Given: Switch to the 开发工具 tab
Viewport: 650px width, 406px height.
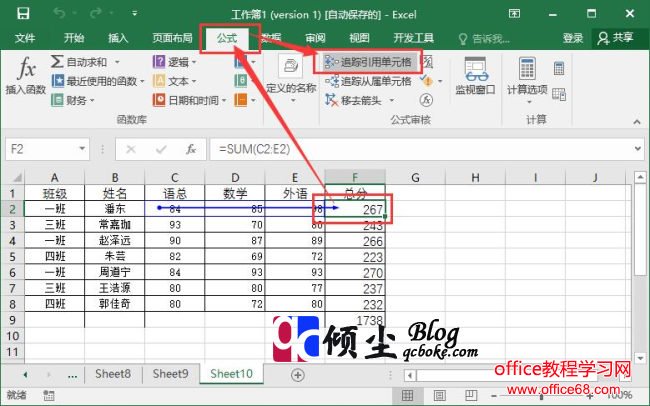Looking at the screenshot, I should pos(413,38).
